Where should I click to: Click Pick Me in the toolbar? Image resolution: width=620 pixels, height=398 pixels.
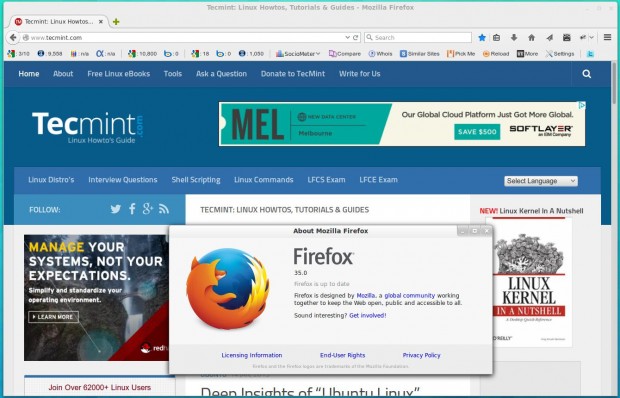click(x=461, y=54)
